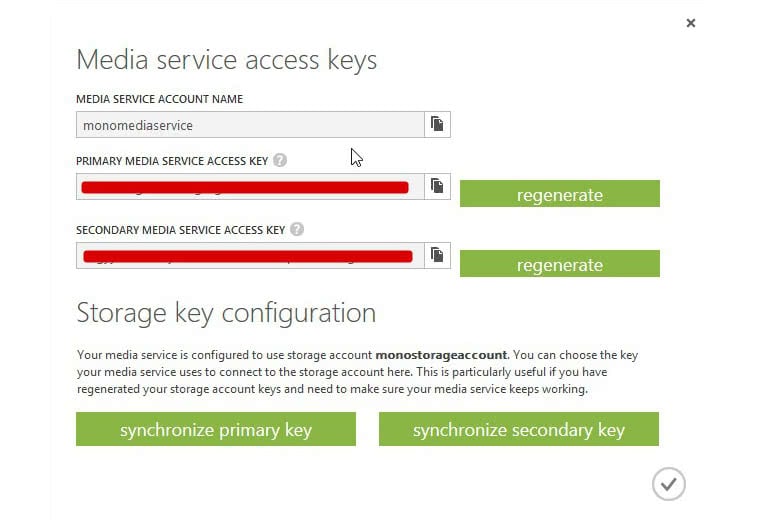Focus the primary access key field
Image resolution: width=760 pixels, height=530 pixels.
(250, 186)
